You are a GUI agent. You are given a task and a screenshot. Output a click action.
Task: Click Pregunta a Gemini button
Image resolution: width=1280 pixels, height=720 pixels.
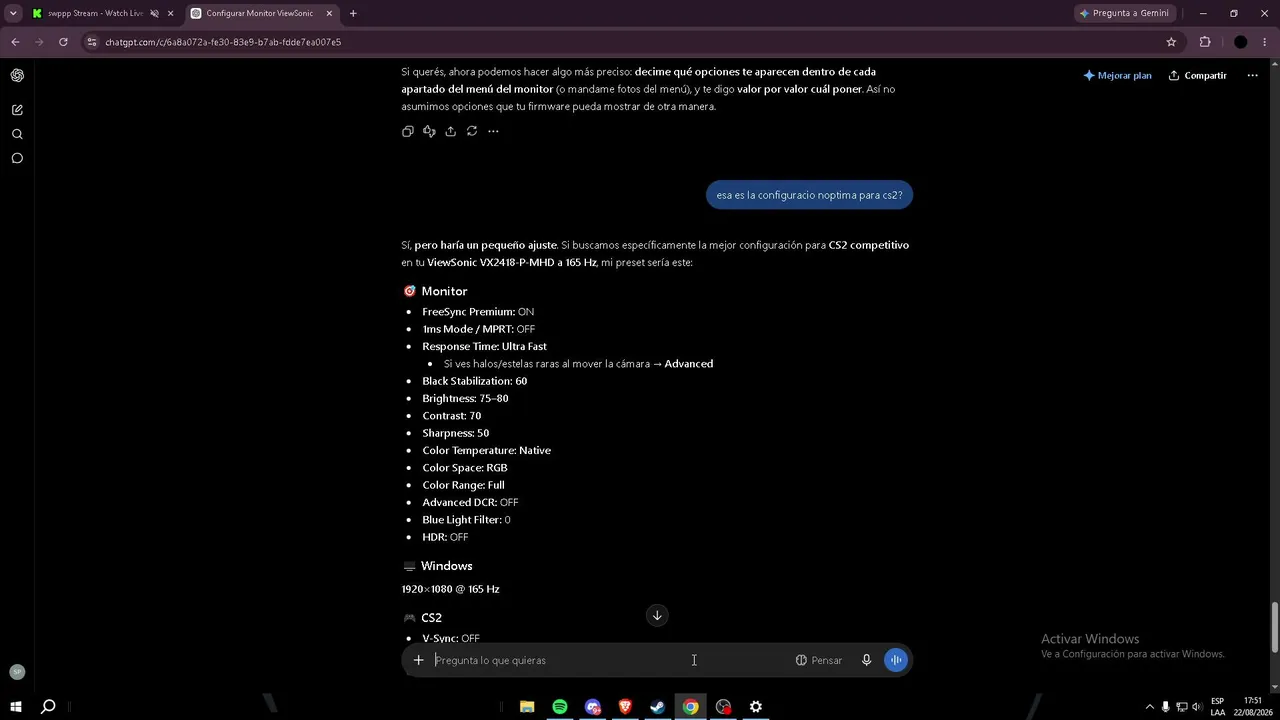(x=1126, y=14)
